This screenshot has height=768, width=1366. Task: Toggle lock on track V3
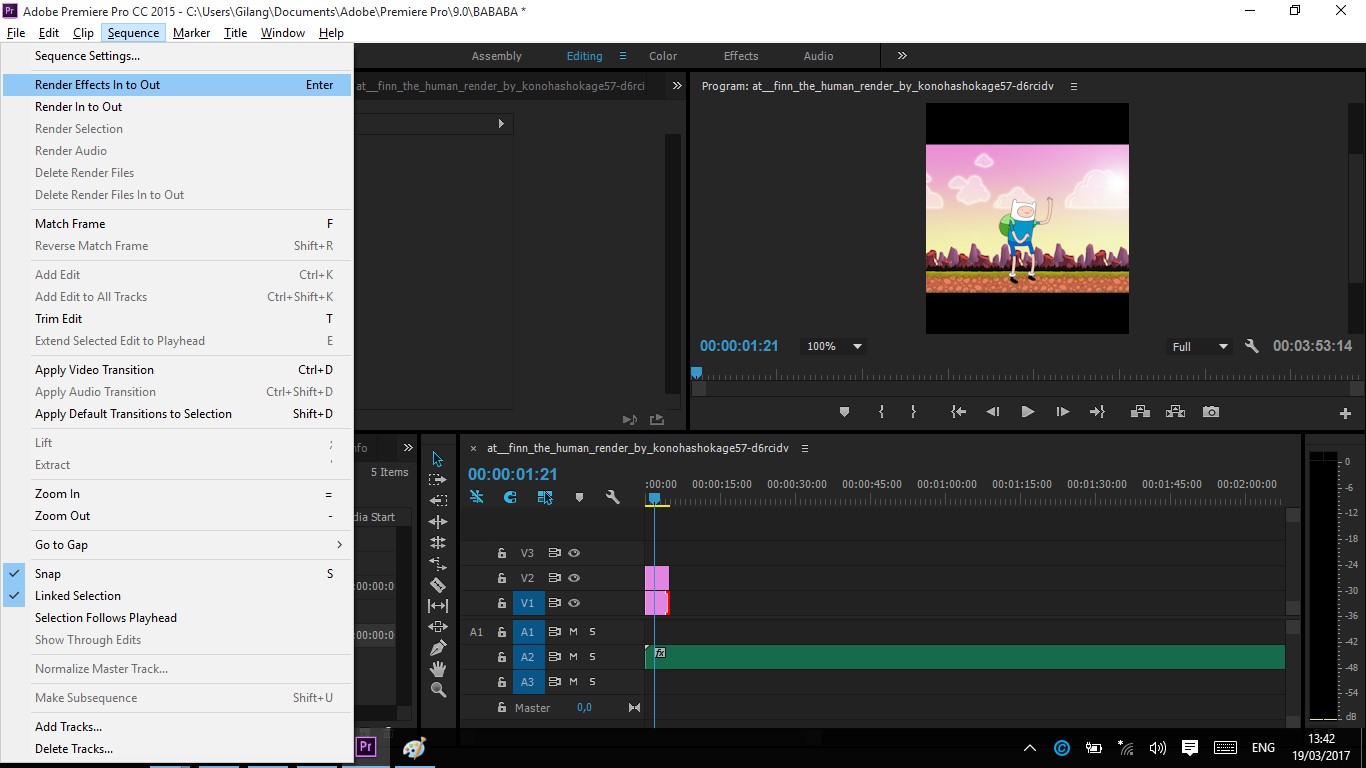tap(502, 553)
